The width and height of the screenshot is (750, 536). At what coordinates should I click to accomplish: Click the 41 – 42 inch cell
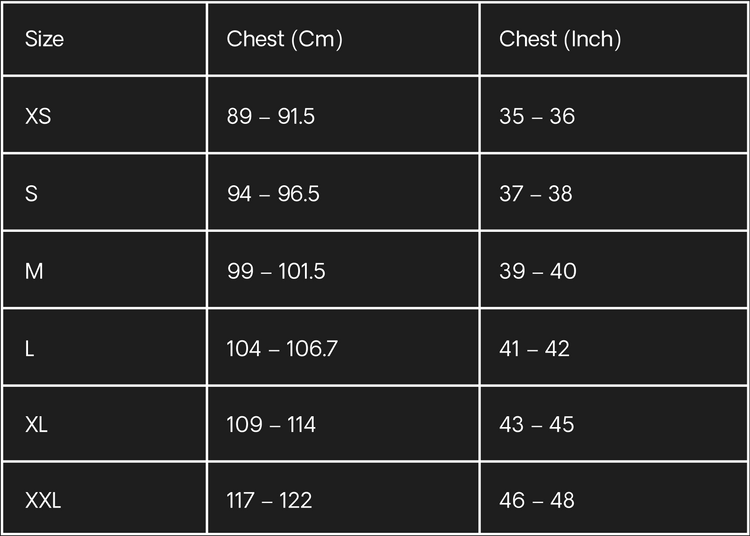click(x=534, y=348)
